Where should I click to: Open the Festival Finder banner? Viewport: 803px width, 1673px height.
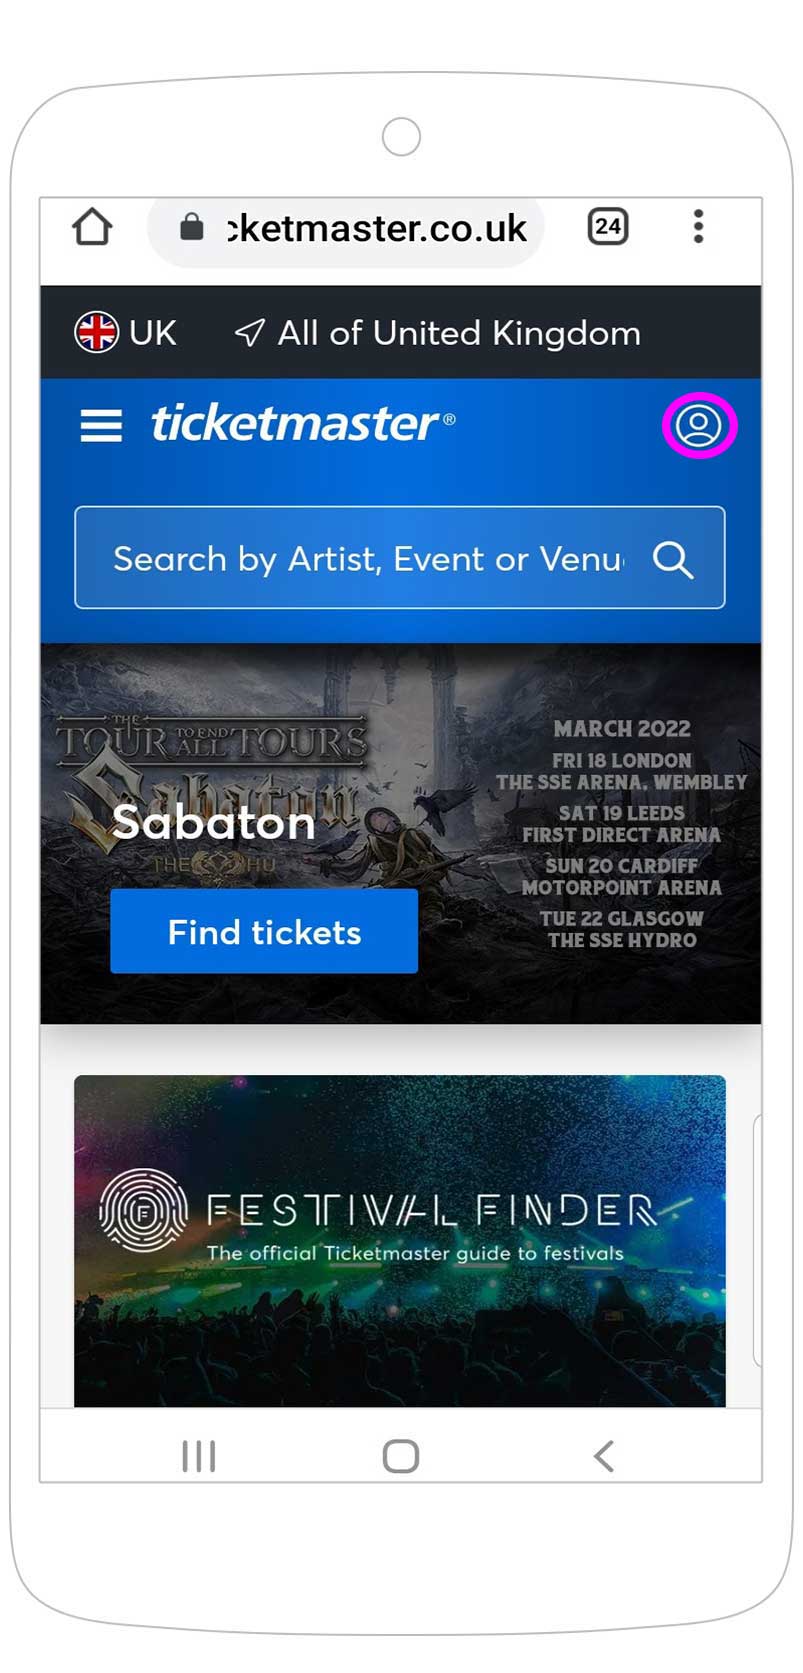coord(400,1241)
